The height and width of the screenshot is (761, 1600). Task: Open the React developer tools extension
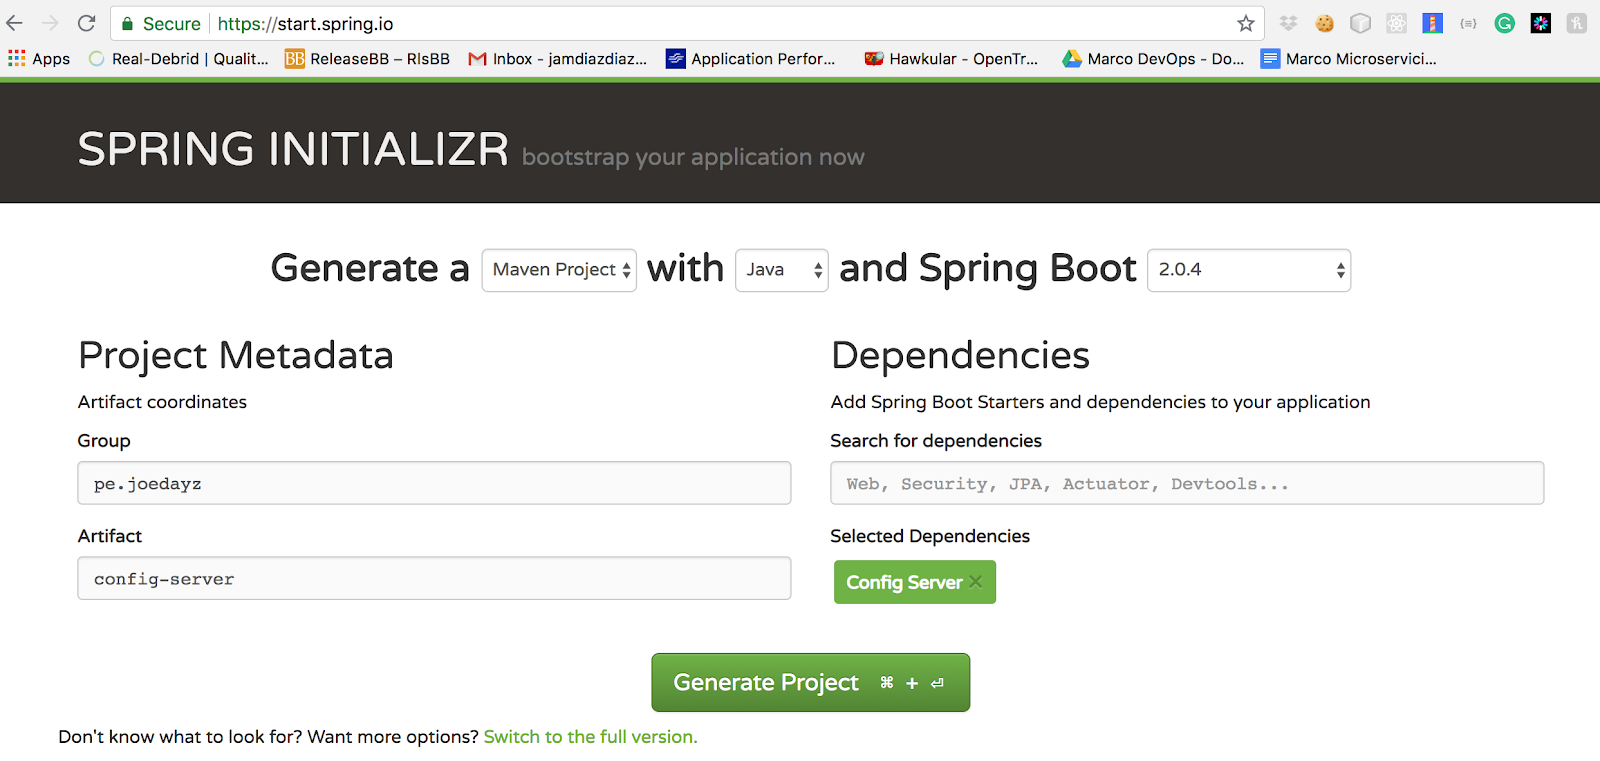[x=1396, y=23]
